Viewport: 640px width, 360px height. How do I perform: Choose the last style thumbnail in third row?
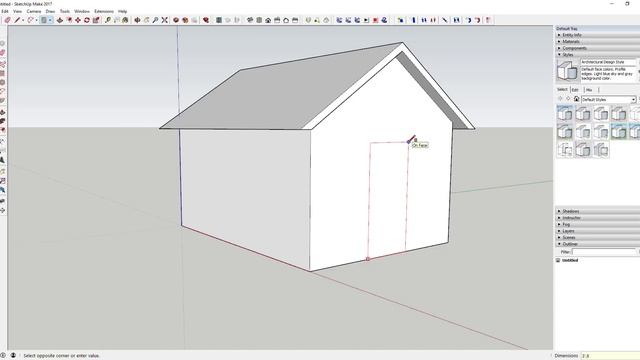(x=601, y=149)
